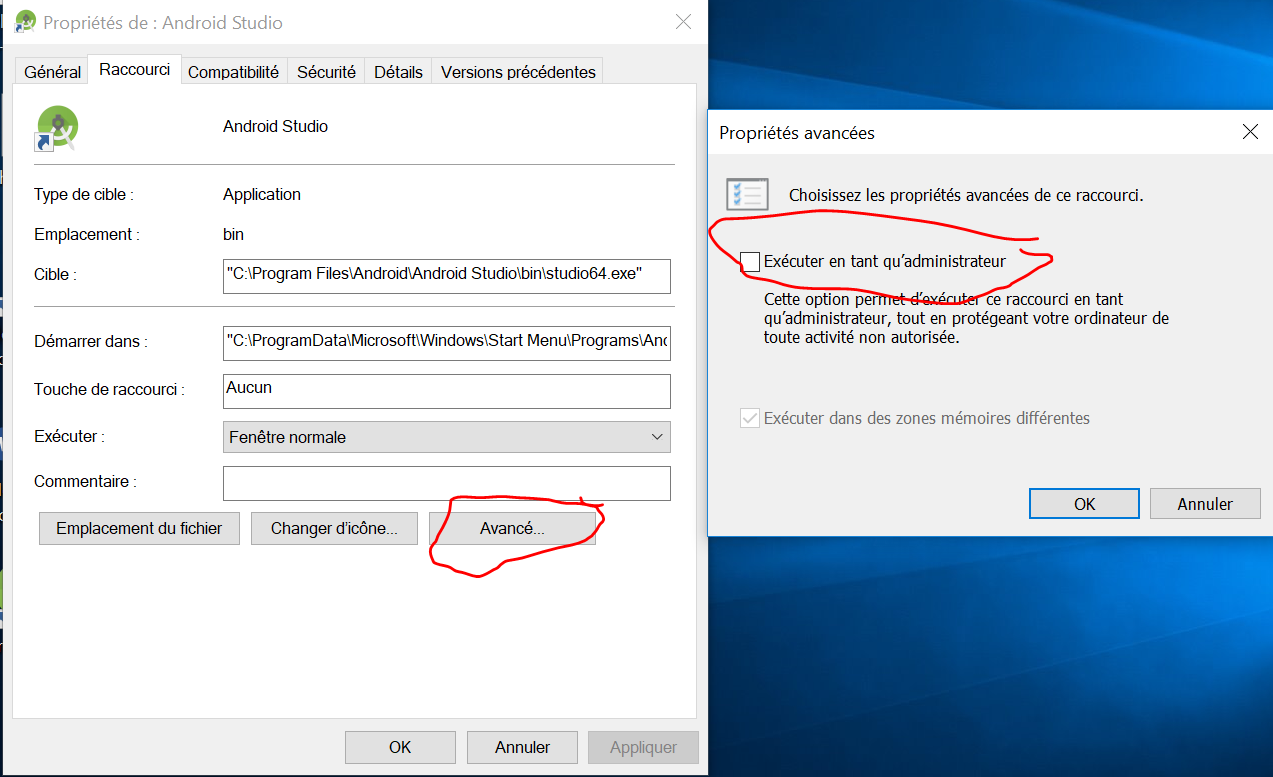Click Changer d'icône button
The height and width of the screenshot is (777, 1273).
click(x=334, y=528)
